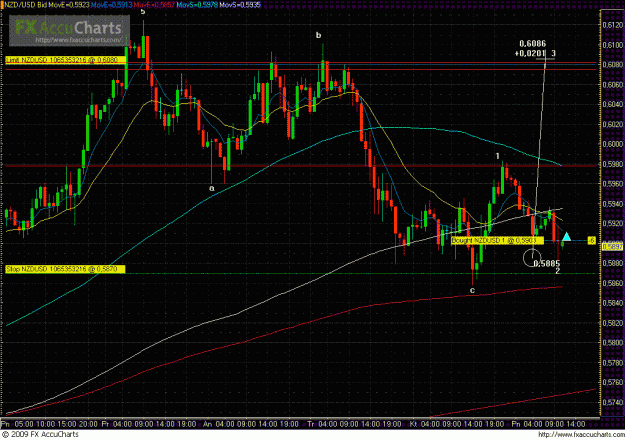Click the +0,0201 projection annotation
The image size is (625, 440).
click(x=530, y=53)
